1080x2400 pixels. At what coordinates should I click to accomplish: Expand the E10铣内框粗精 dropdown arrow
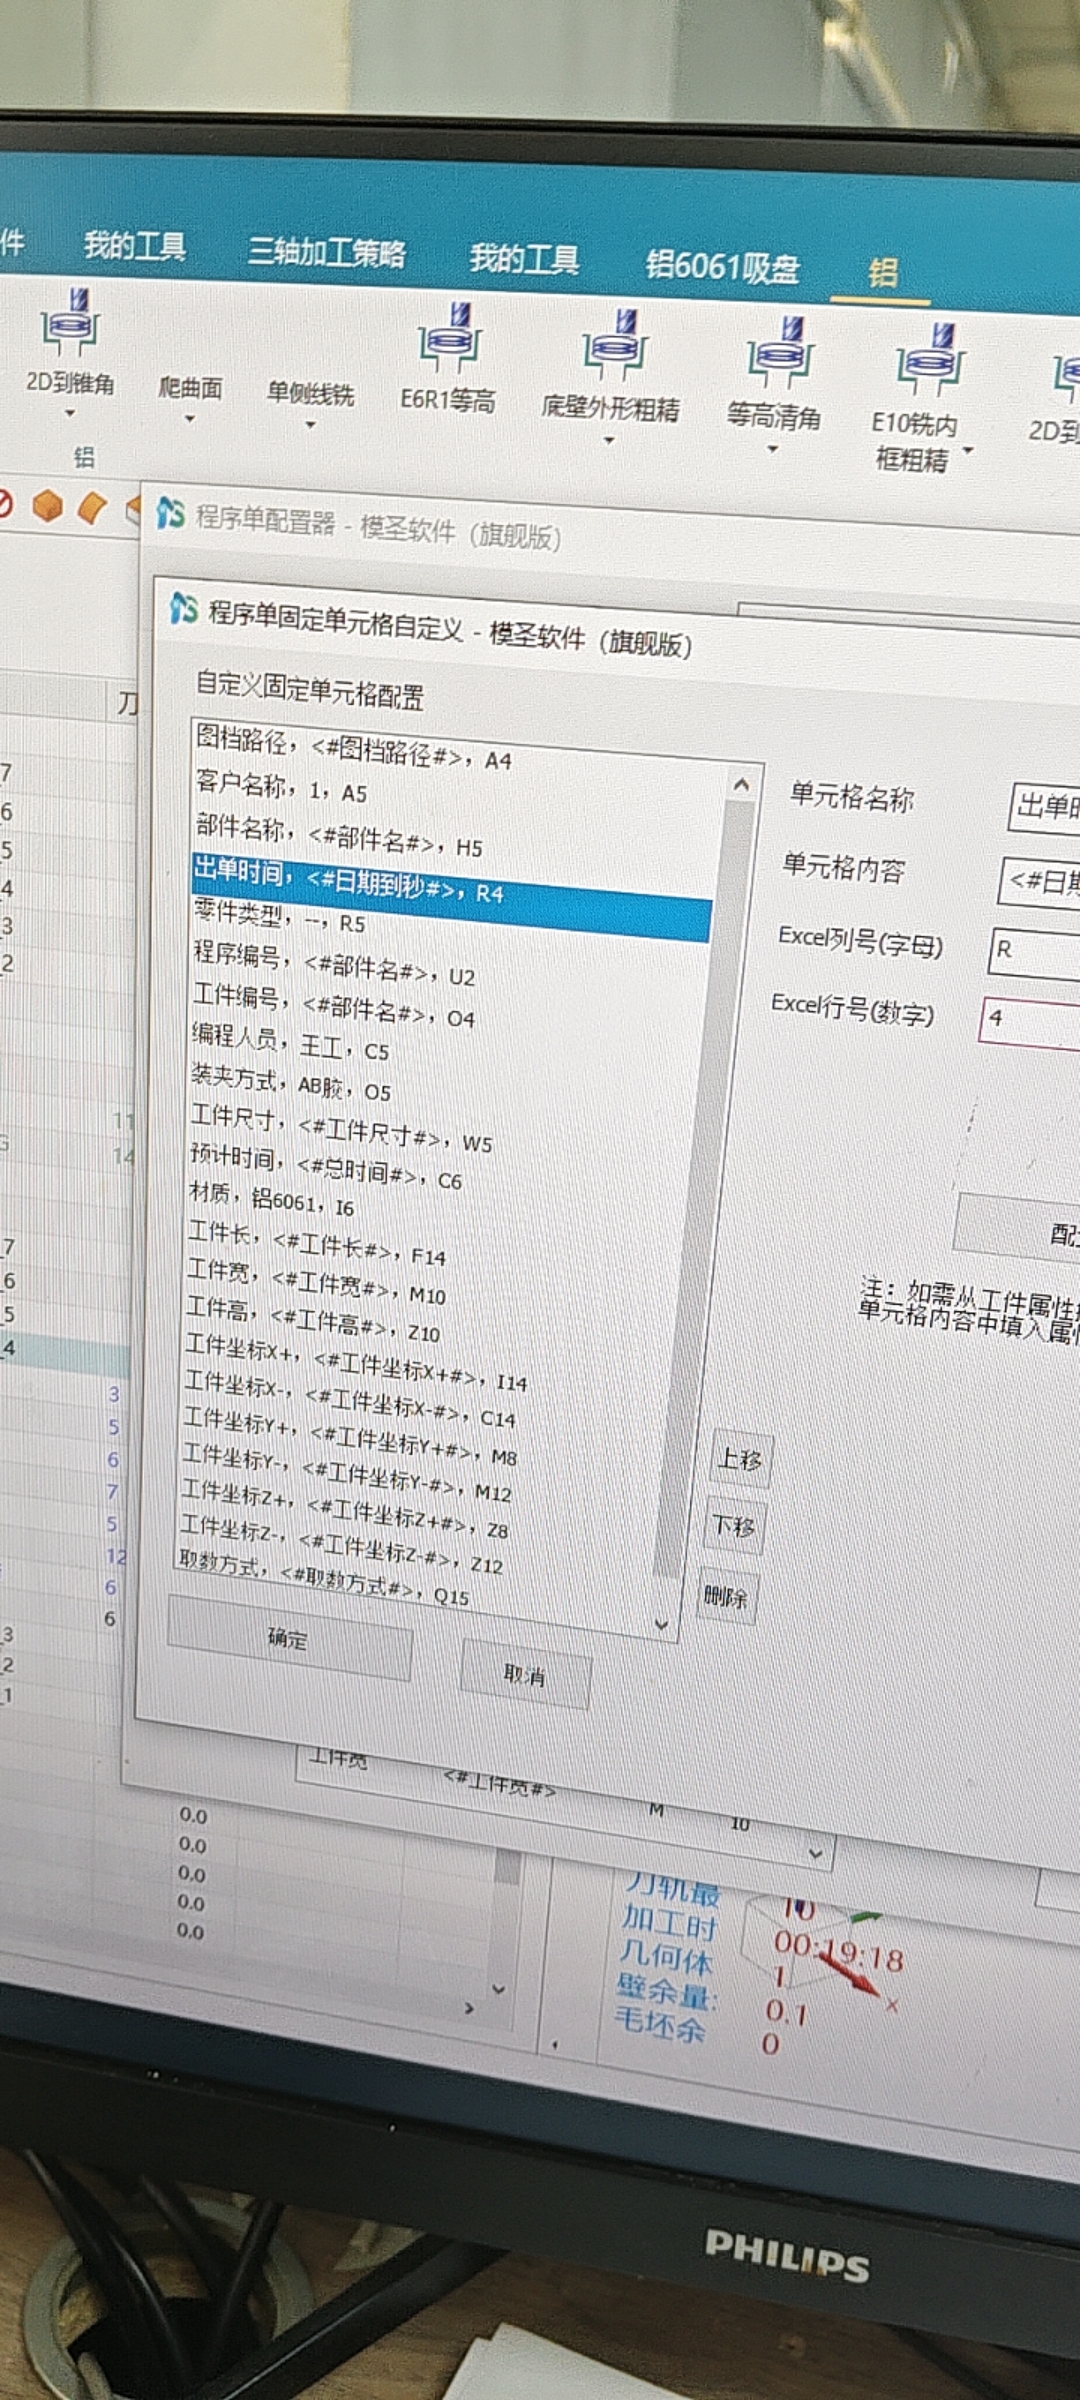pos(968,451)
